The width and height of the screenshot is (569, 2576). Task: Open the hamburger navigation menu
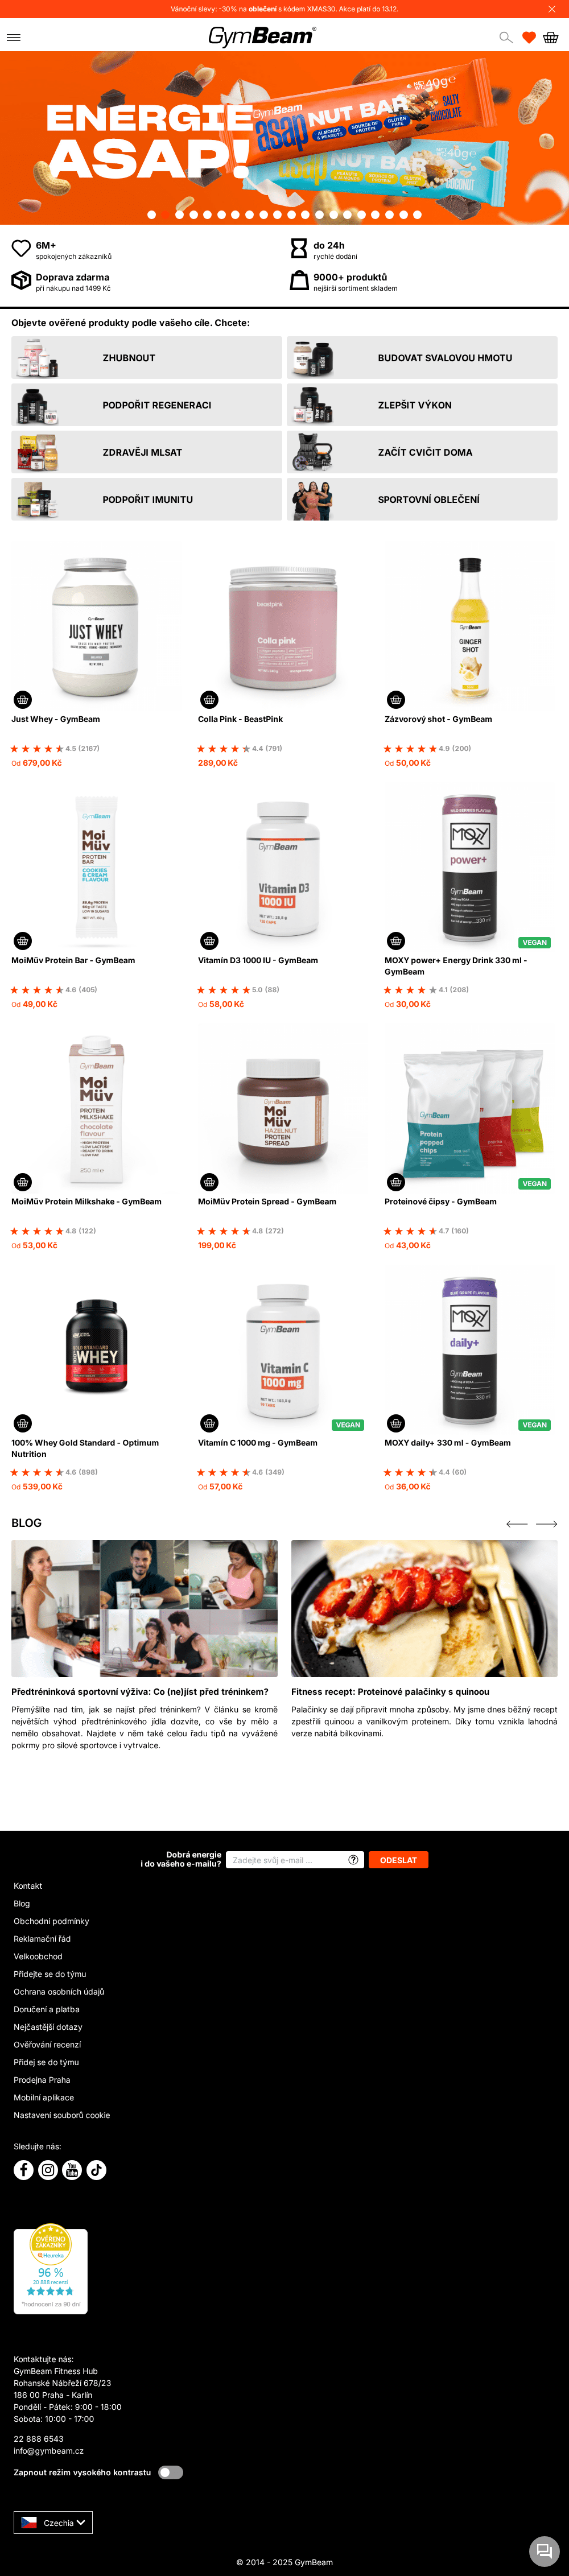(x=13, y=37)
